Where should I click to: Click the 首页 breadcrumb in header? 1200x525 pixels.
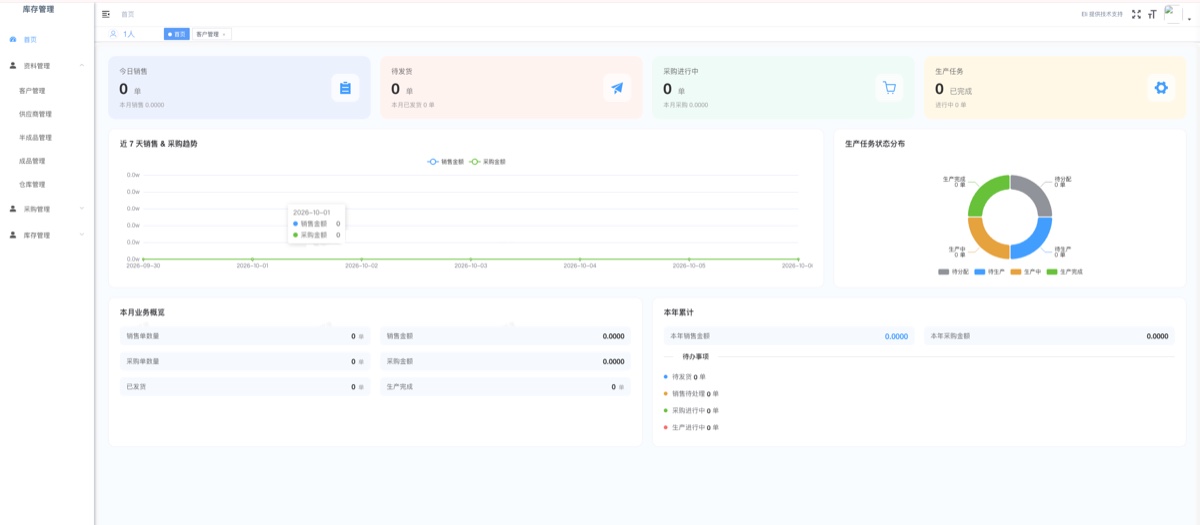click(x=127, y=14)
